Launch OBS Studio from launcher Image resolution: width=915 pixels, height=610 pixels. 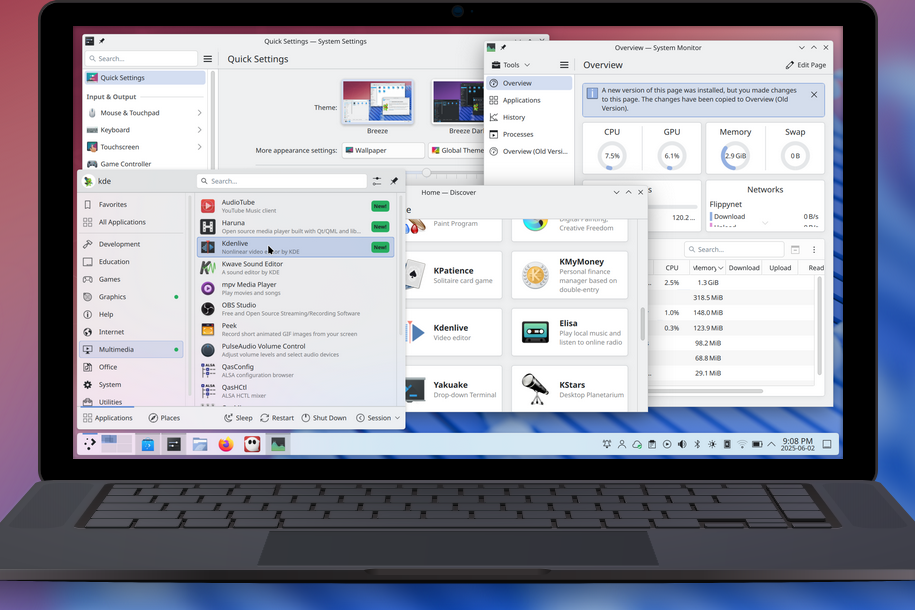coord(295,309)
